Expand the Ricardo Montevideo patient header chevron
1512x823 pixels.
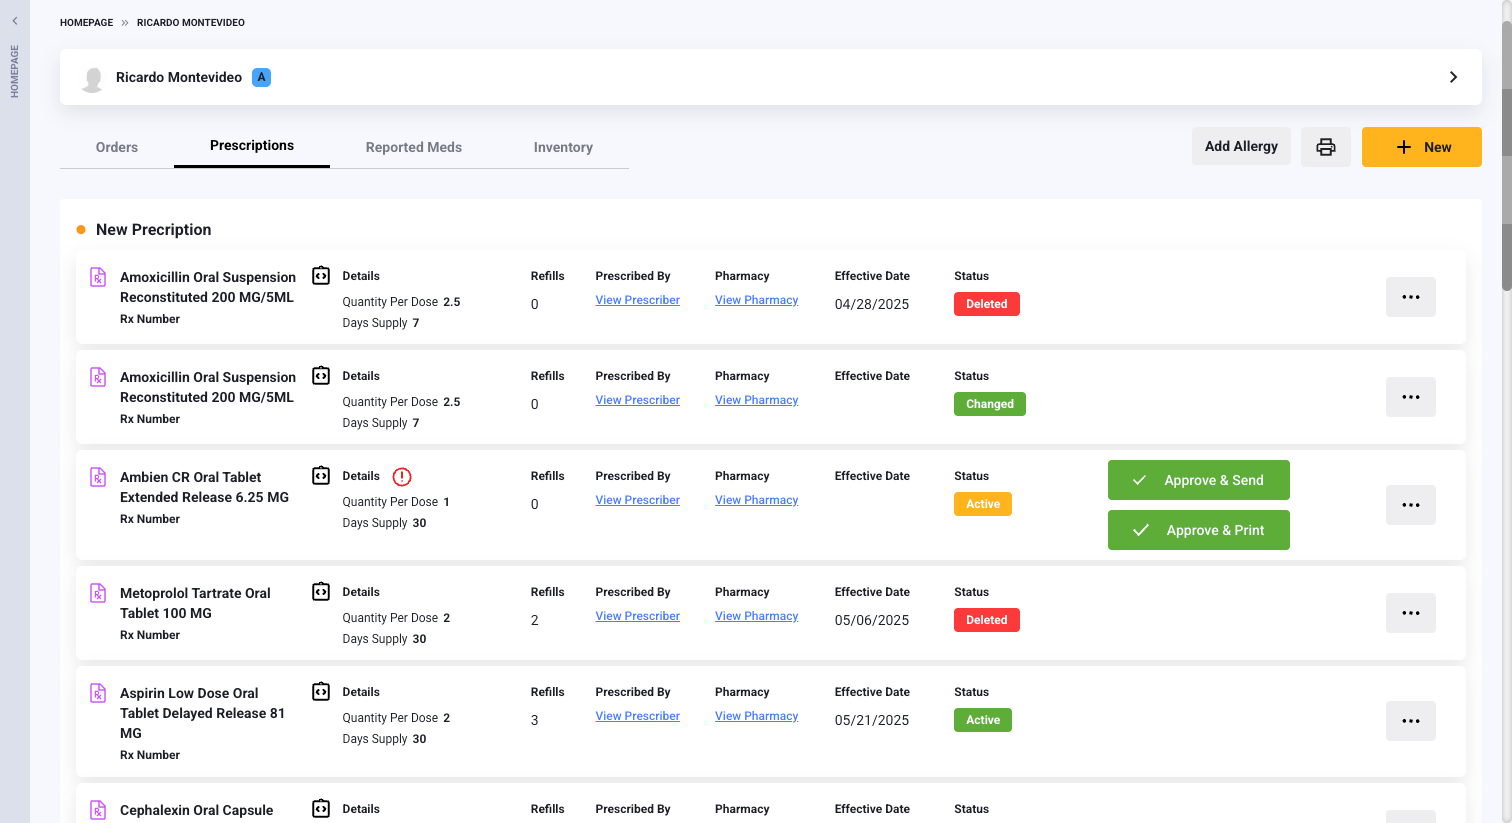point(1453,77)
